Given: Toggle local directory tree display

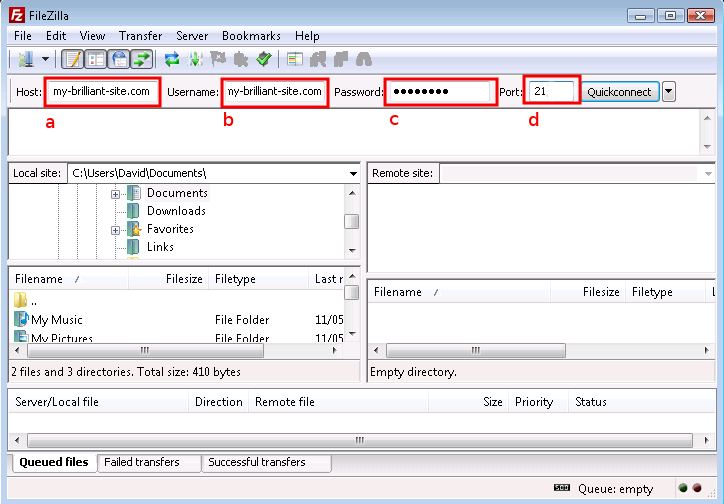Looking at the screenshot, I should pyautogui.click(x=96, y=59).
